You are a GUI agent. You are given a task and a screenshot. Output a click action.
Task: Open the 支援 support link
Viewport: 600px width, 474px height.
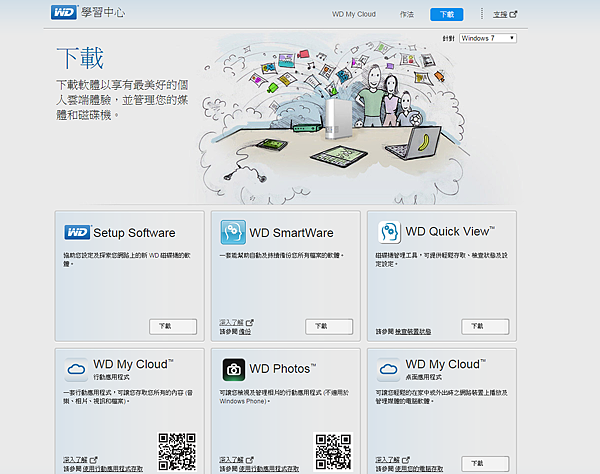click(500, 15)
